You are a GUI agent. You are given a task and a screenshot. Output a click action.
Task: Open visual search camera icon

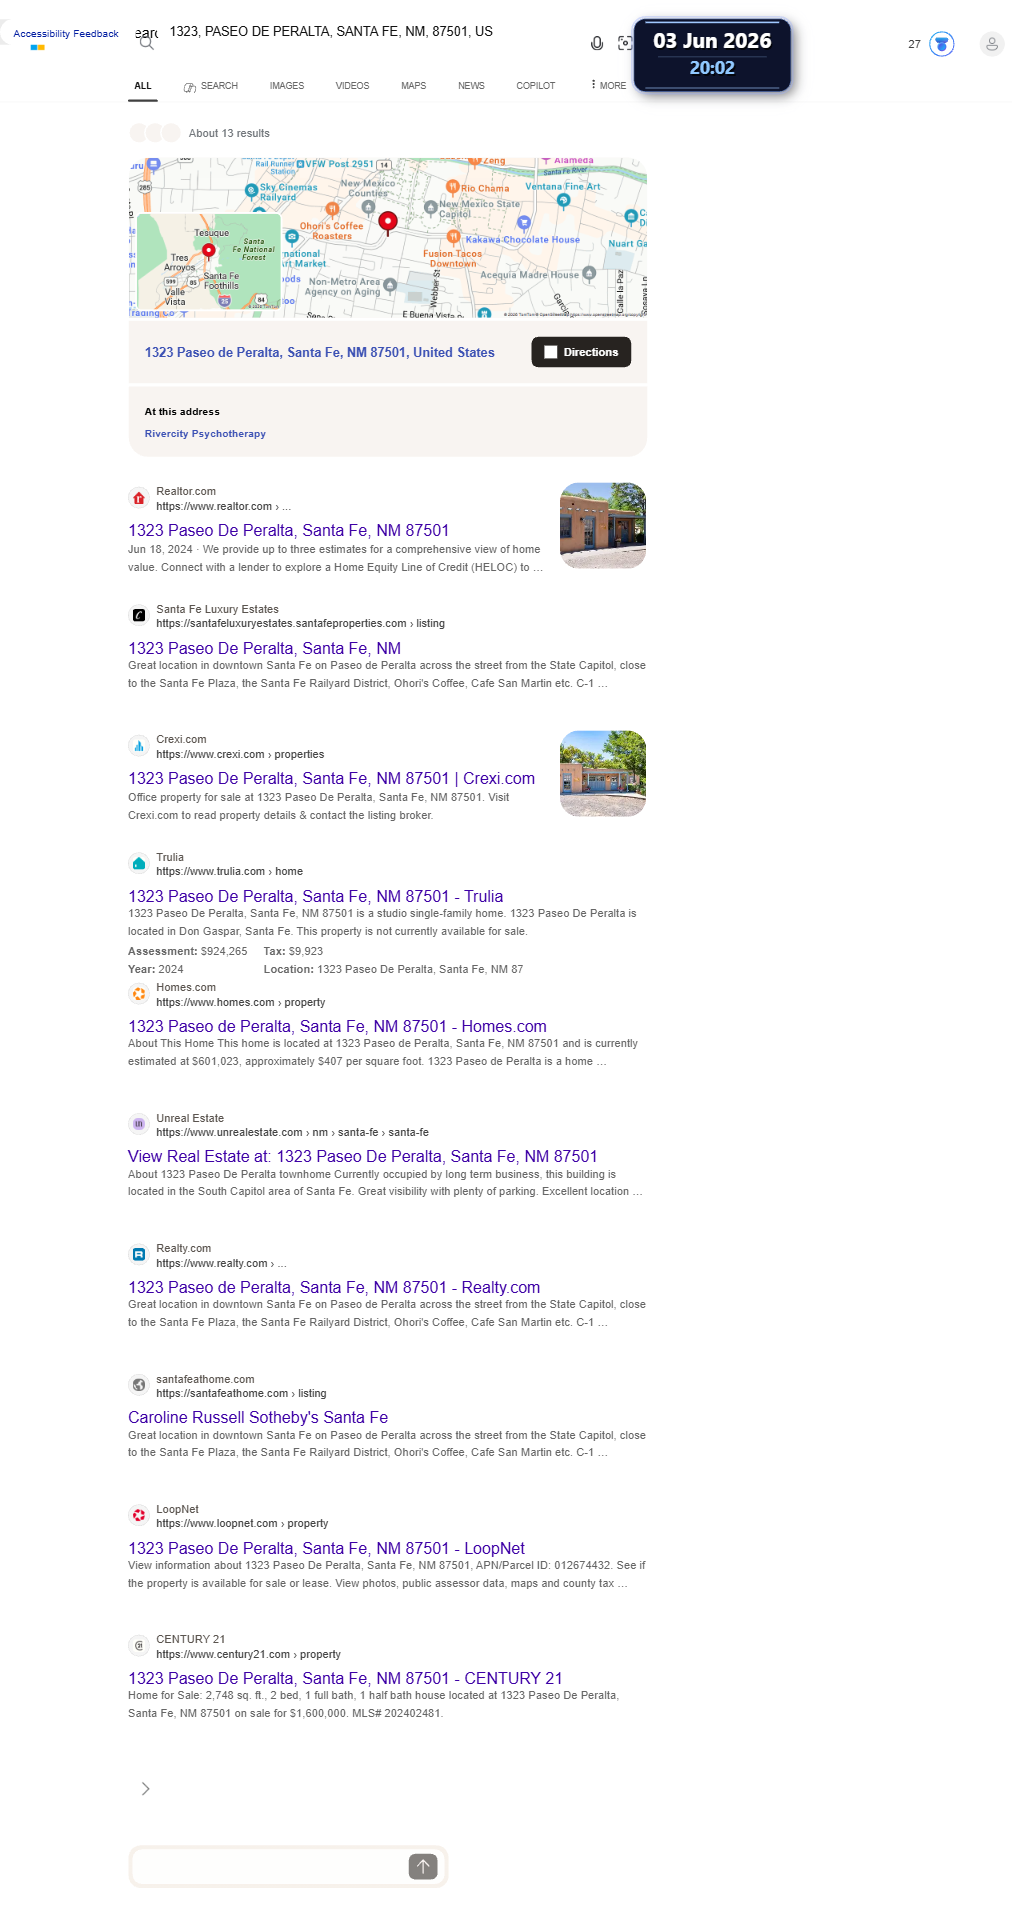(625, 43)
